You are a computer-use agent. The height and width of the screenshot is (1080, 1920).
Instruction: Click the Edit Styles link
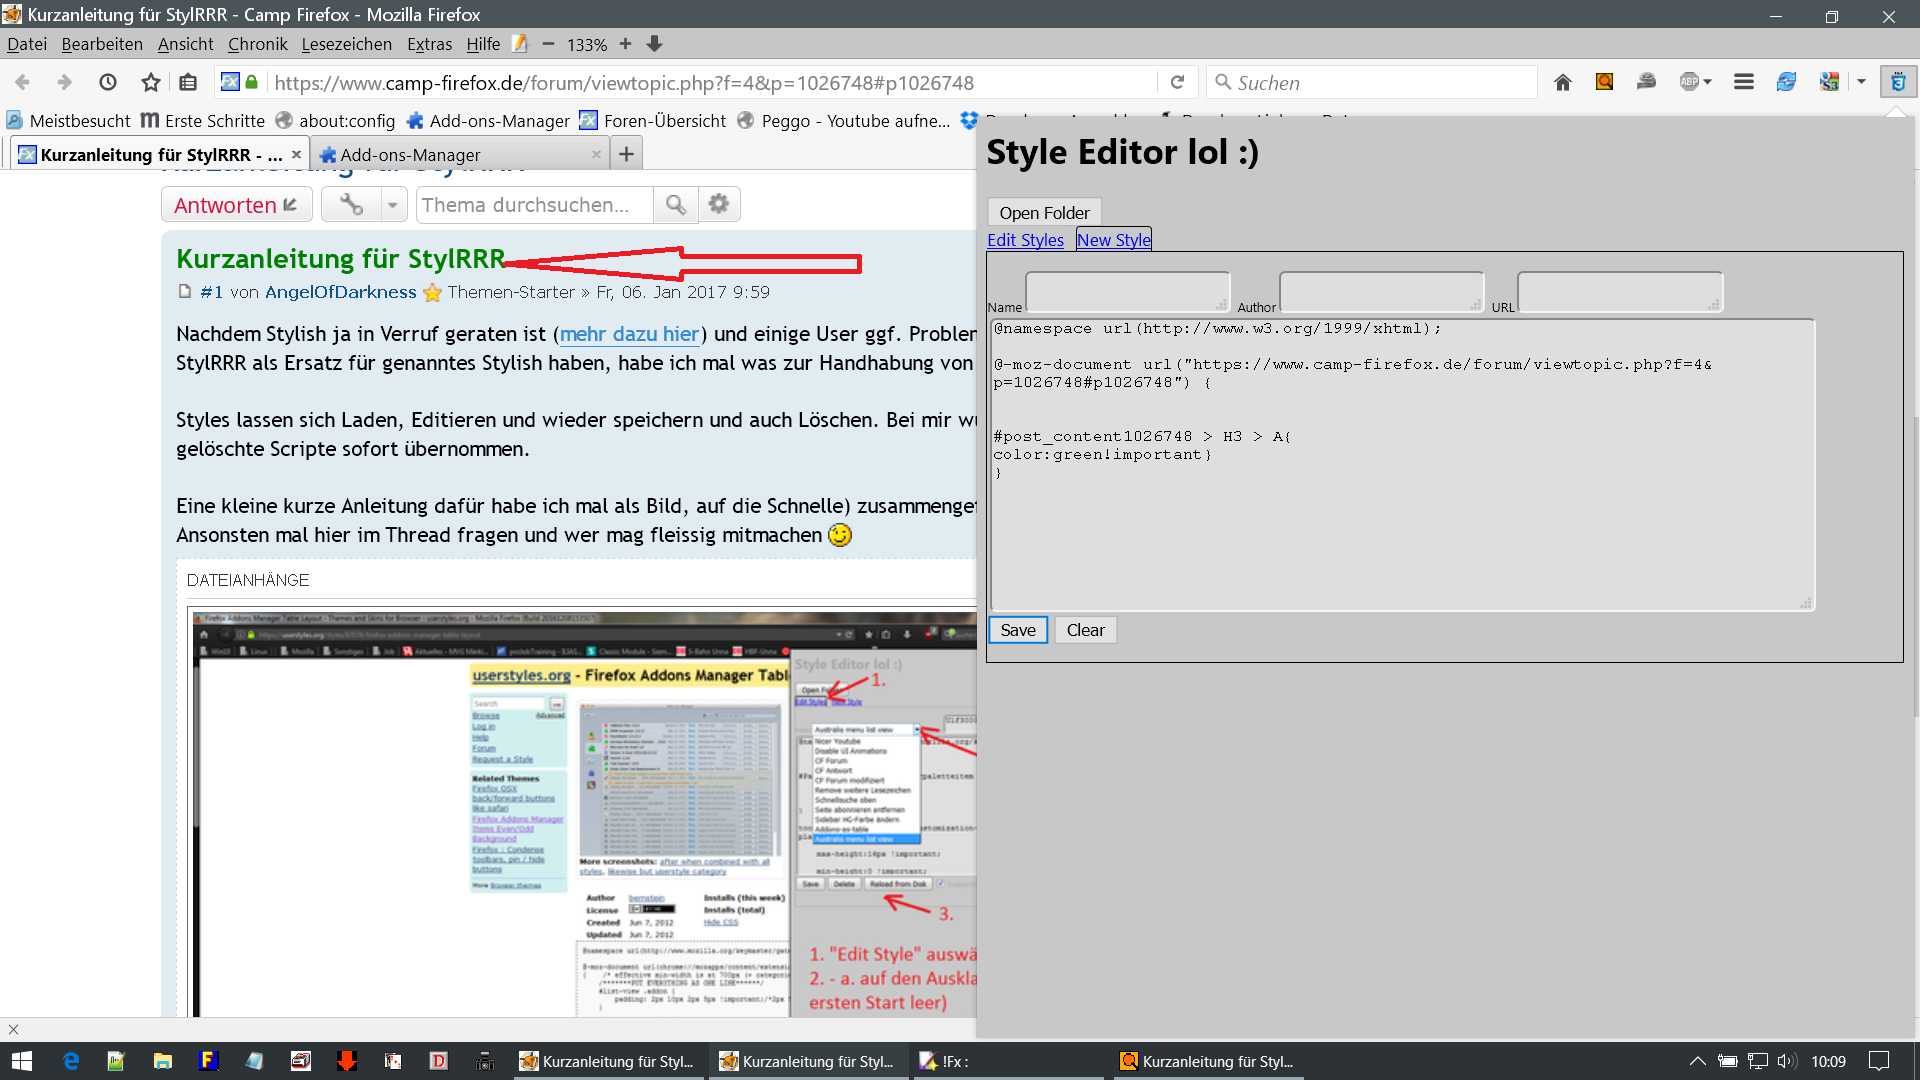[x=1025, y=240]
